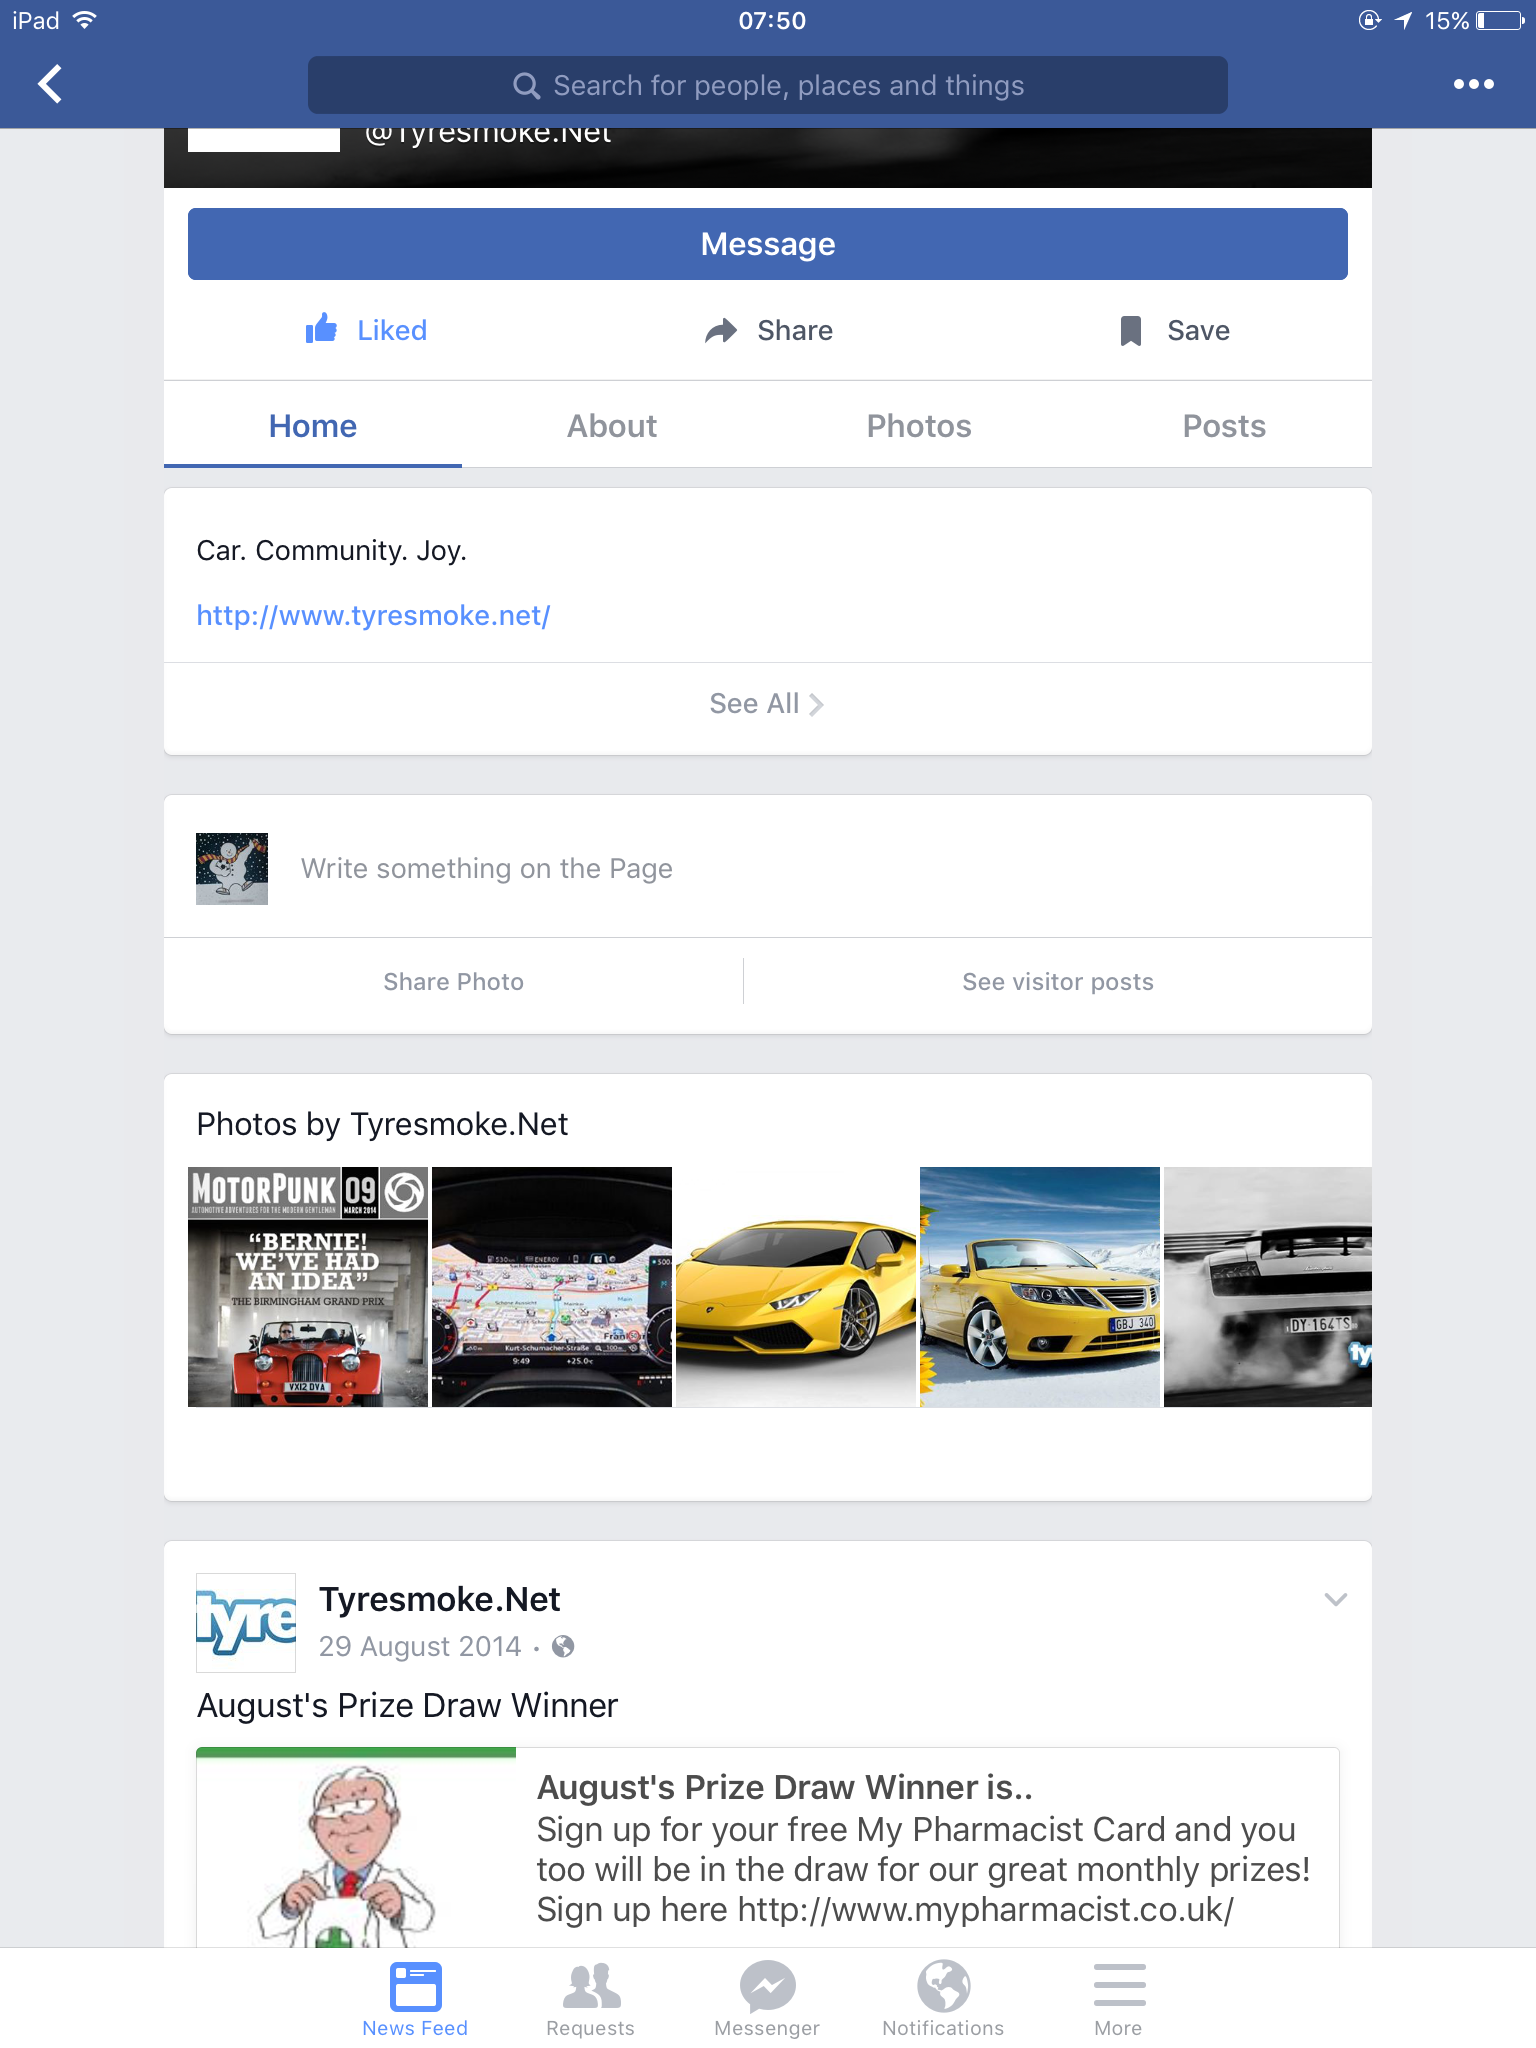Share the page using Share arrow
Screen dimensions: 1536x2048
click(767, 330)
